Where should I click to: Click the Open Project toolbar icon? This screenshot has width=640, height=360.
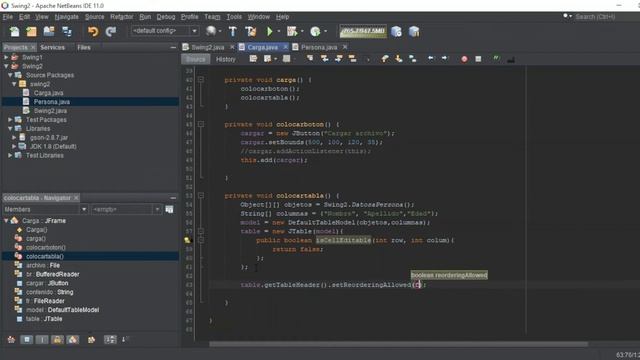[49, 31]
